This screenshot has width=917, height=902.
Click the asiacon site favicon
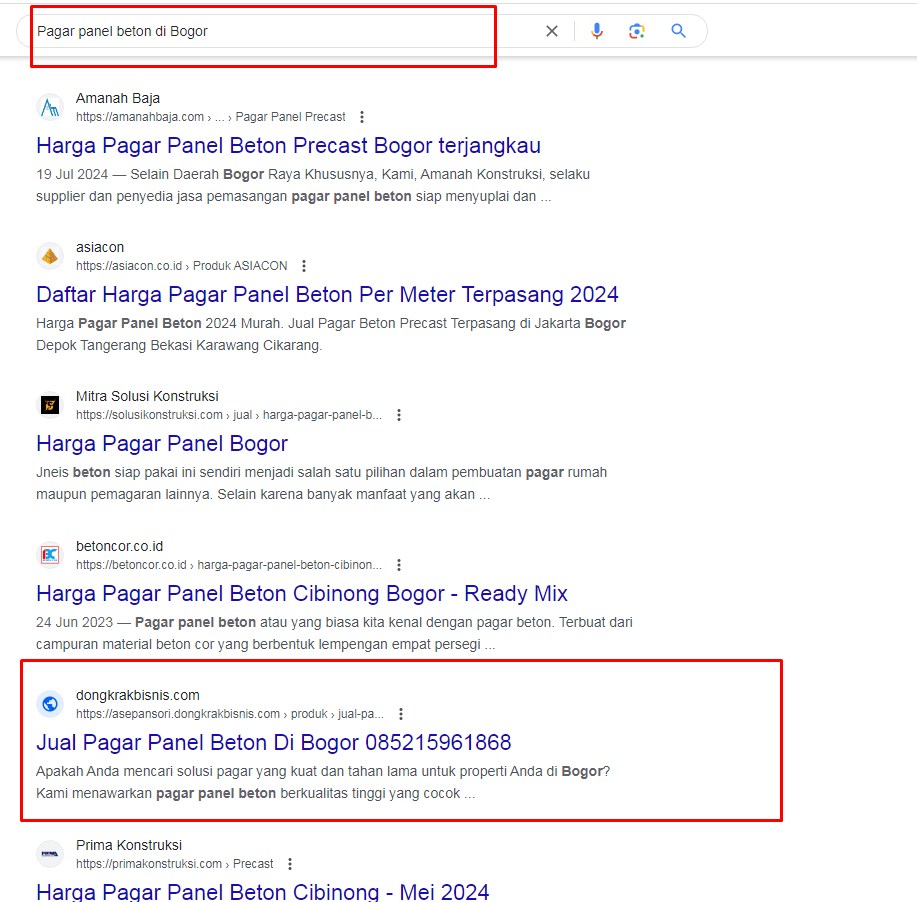tap(50, 256)
